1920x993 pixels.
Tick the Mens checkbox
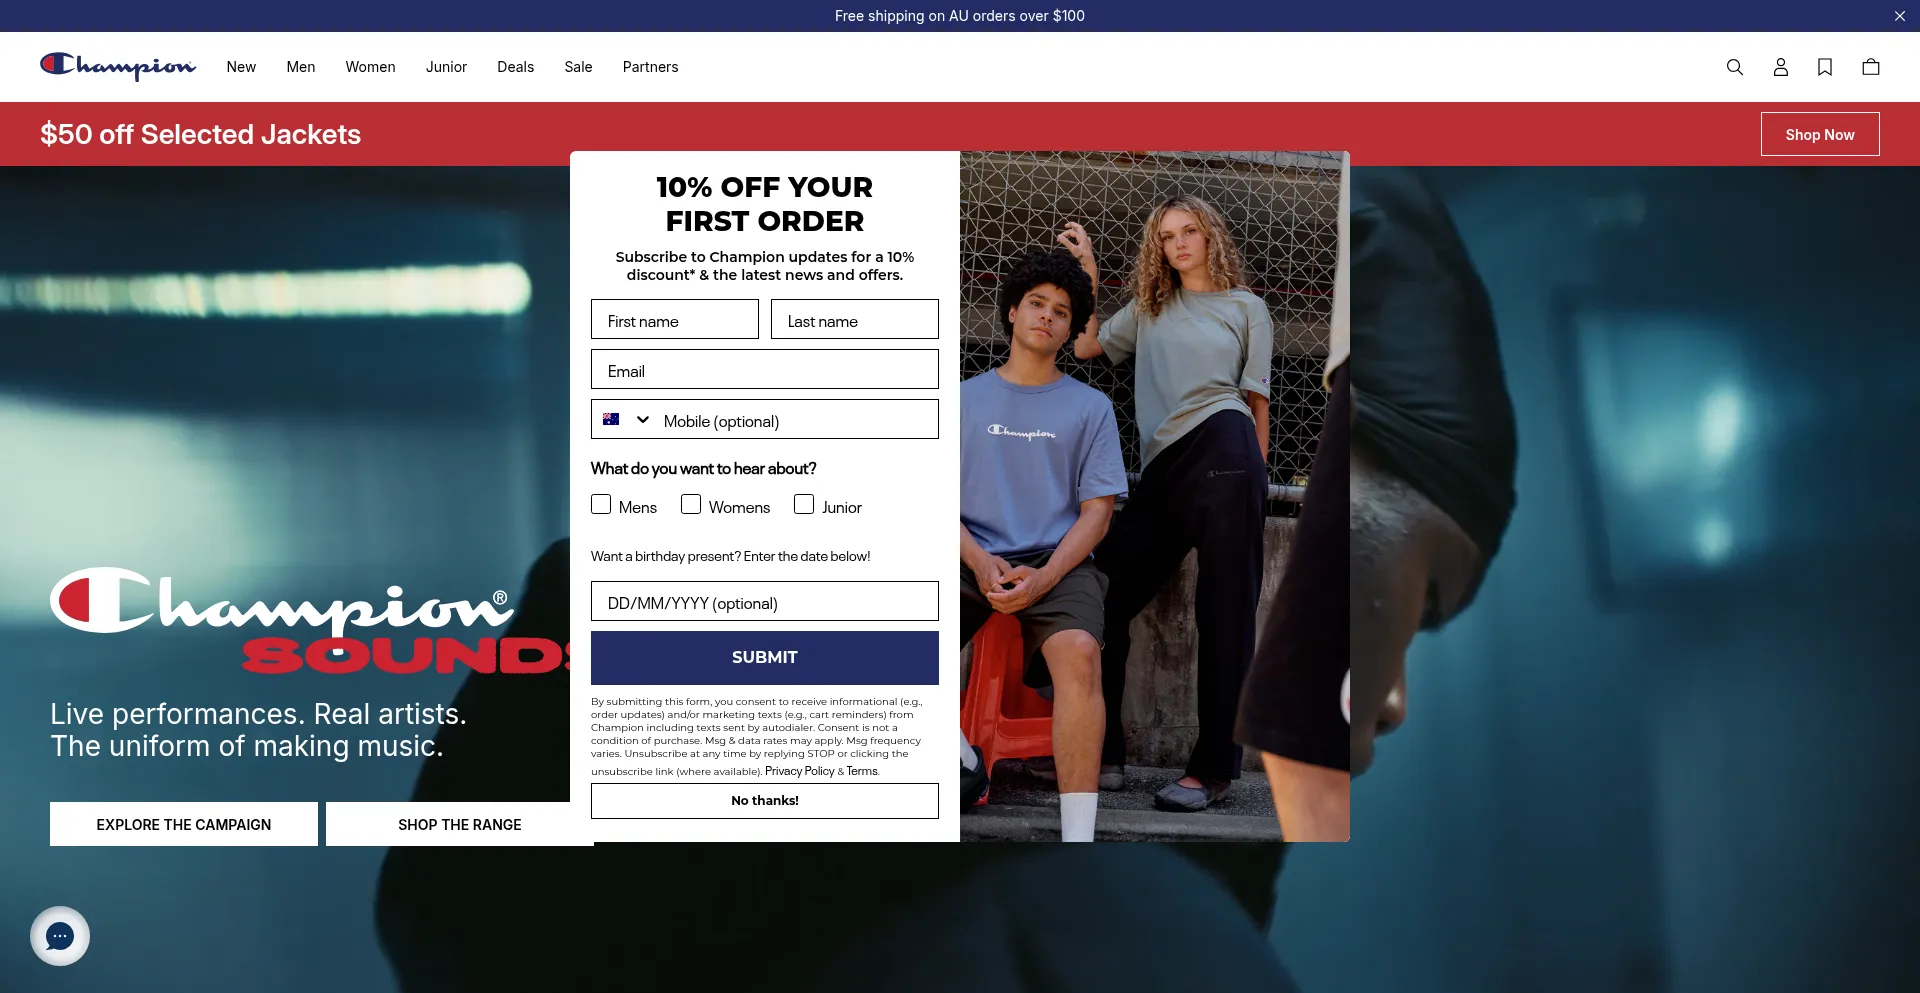tap(601, 504)
